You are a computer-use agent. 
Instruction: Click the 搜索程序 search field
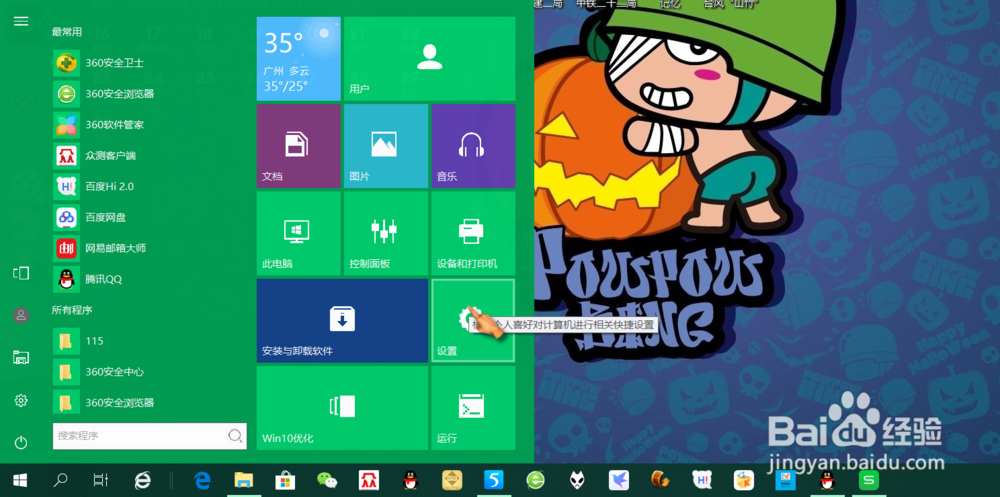pyautogui.click(x=149, y=436)
